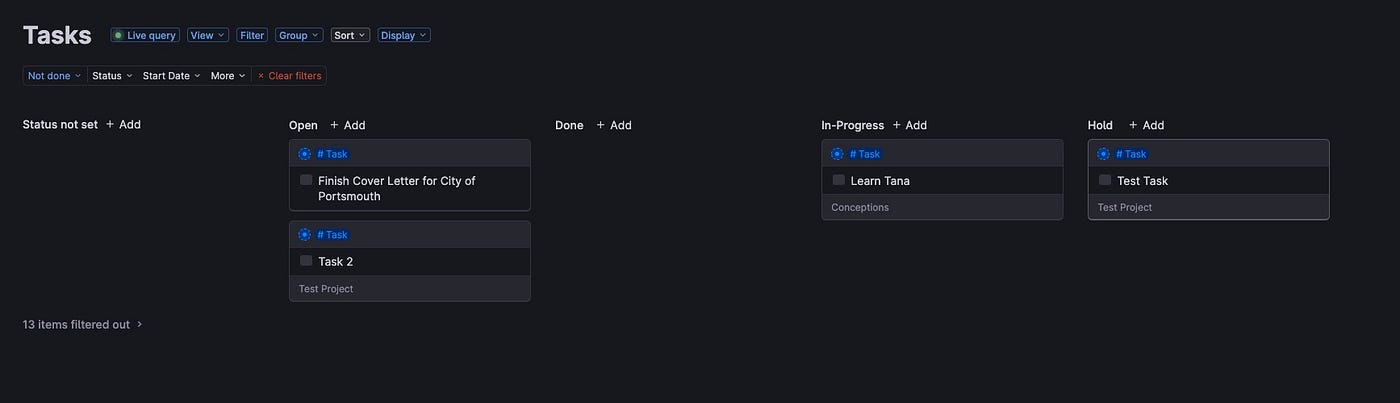Click the Filter button in the toolbar

pos(252,35)
